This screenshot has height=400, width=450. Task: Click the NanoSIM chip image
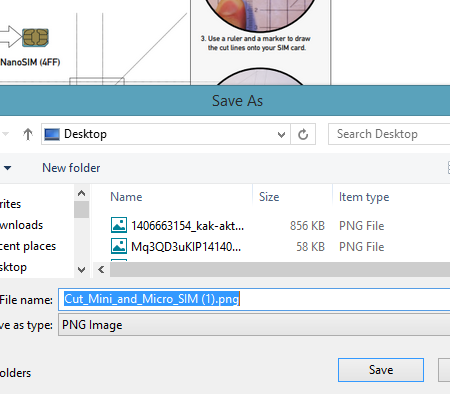(x=35, y=37)
